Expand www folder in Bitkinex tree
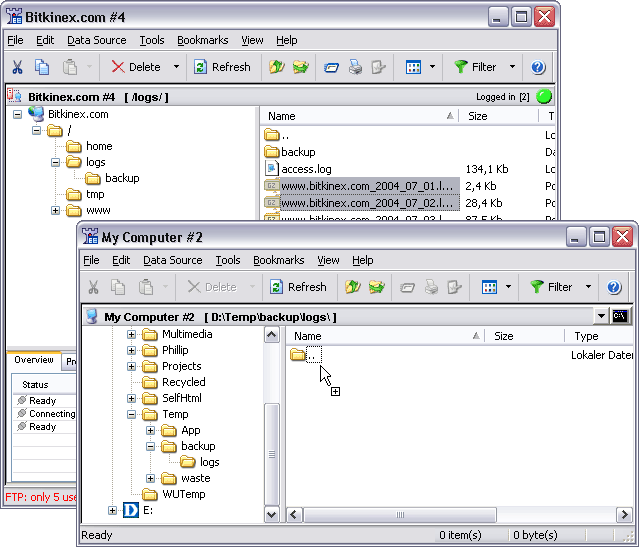Screen dimensions: 639x547 55,210
